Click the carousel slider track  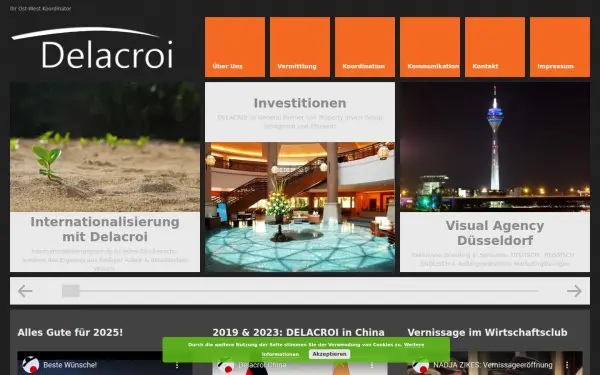[x=300, y=291]
